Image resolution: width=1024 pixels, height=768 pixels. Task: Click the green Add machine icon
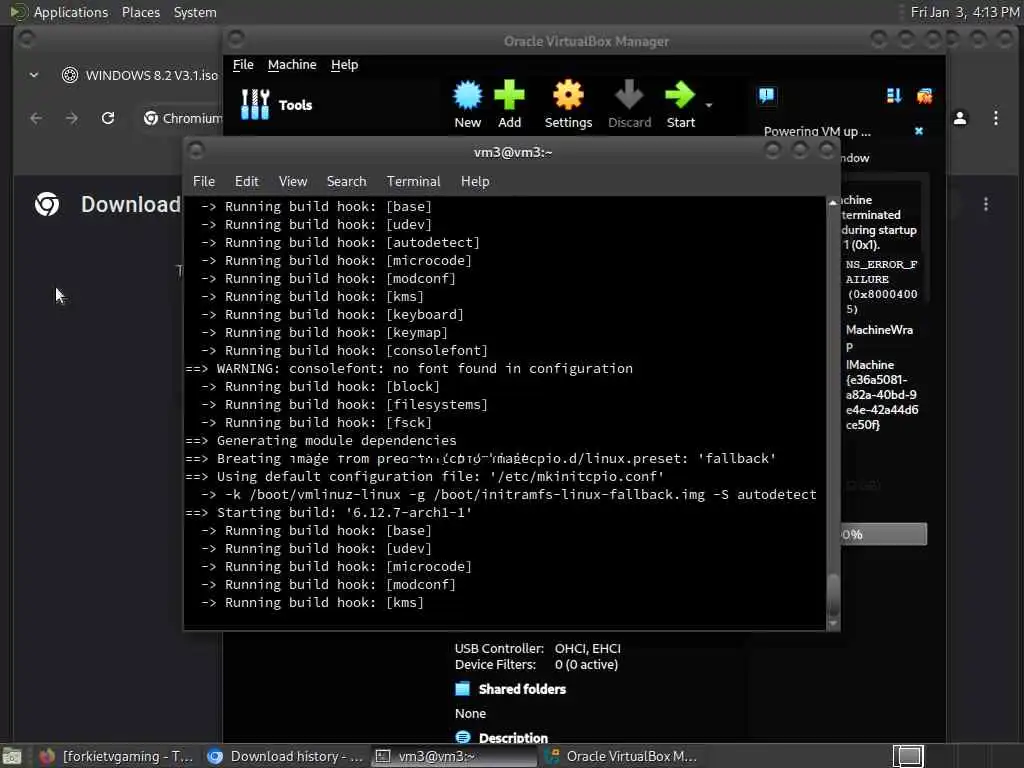pyautogui.click(x=509, y=104)
